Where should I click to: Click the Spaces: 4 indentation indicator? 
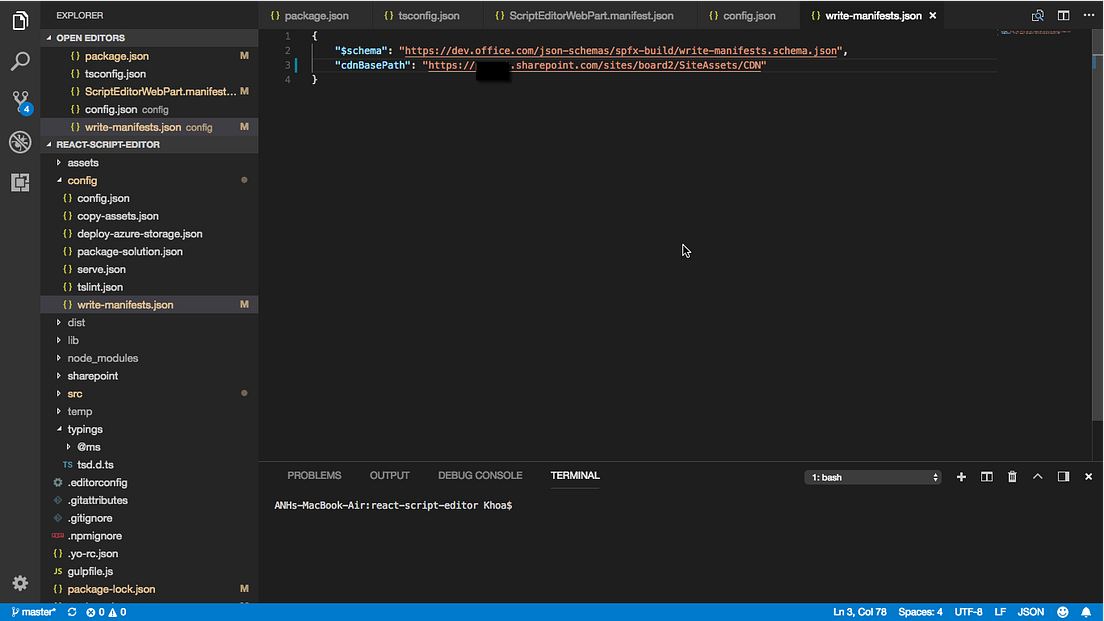pos(919,611)
